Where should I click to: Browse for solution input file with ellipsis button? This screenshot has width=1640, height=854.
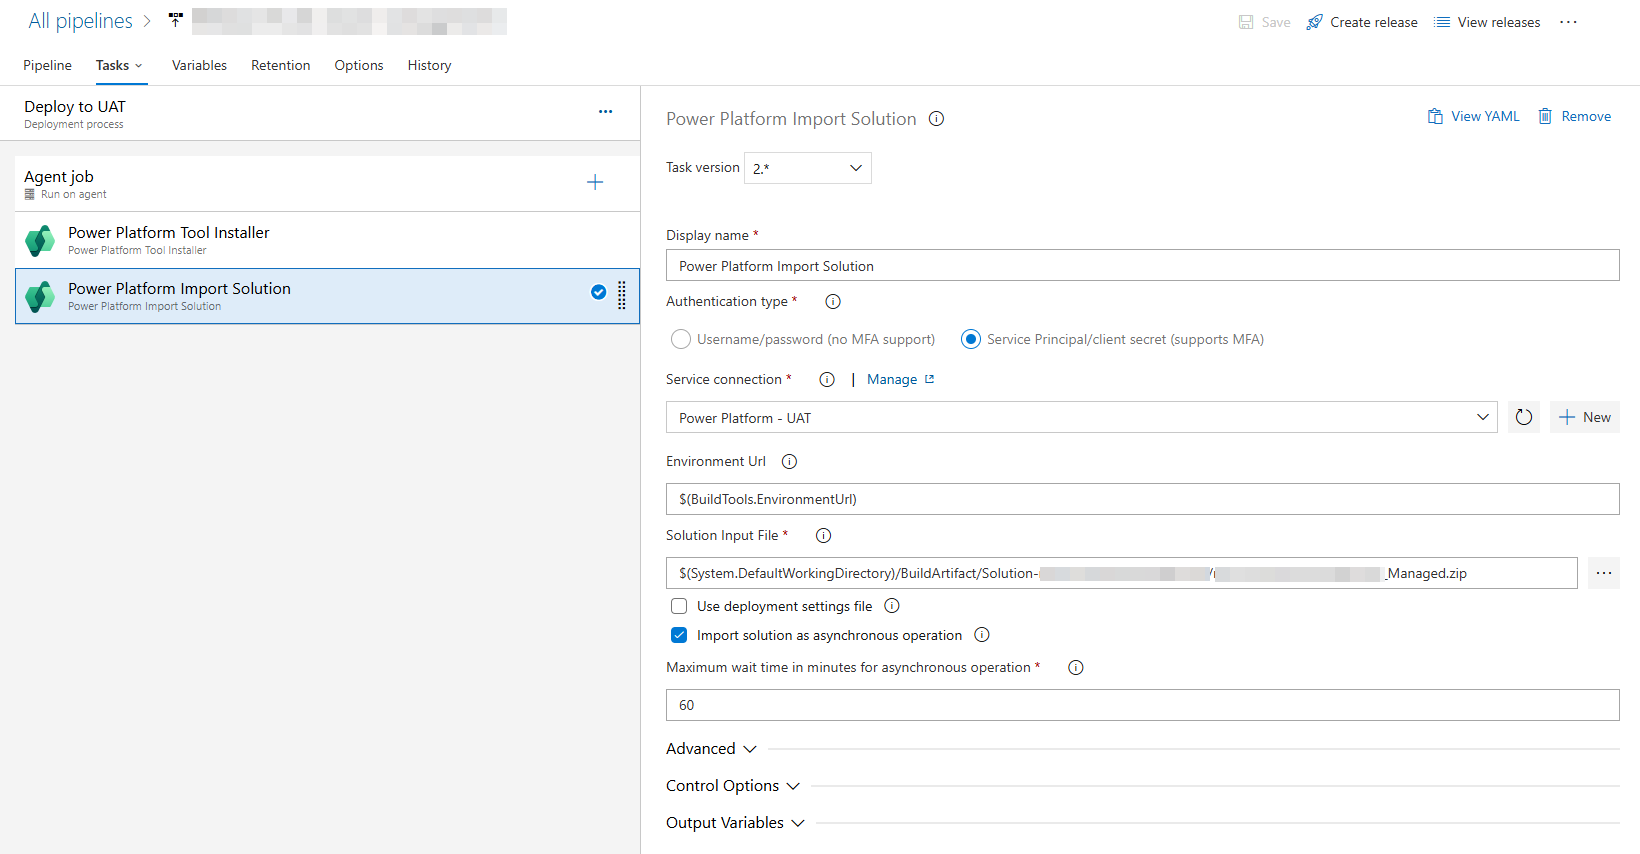coord(1603,573)
